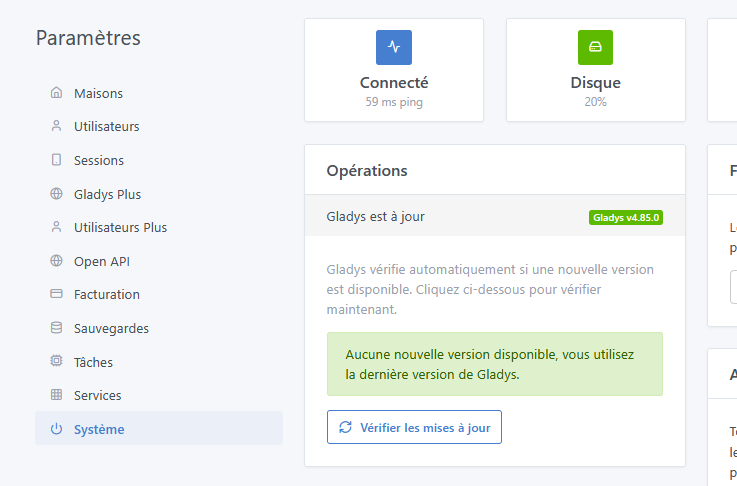
Task: Click the Paramètres page heading
Action: pos(88,38)
